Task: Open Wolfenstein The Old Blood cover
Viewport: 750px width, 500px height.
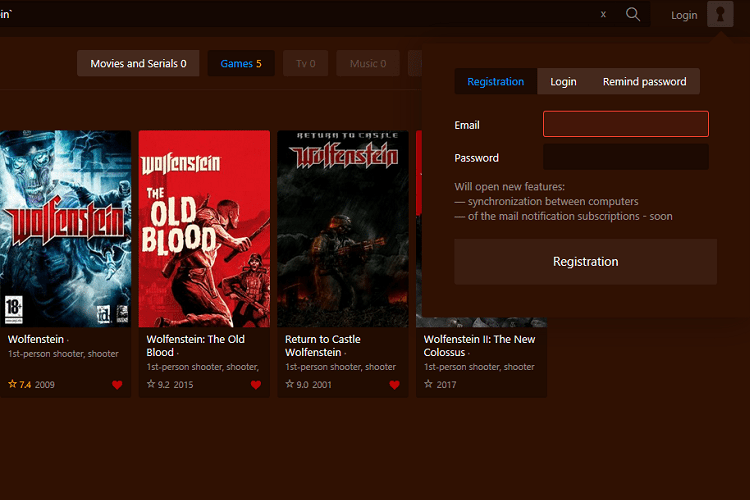Action: (204, 229)
